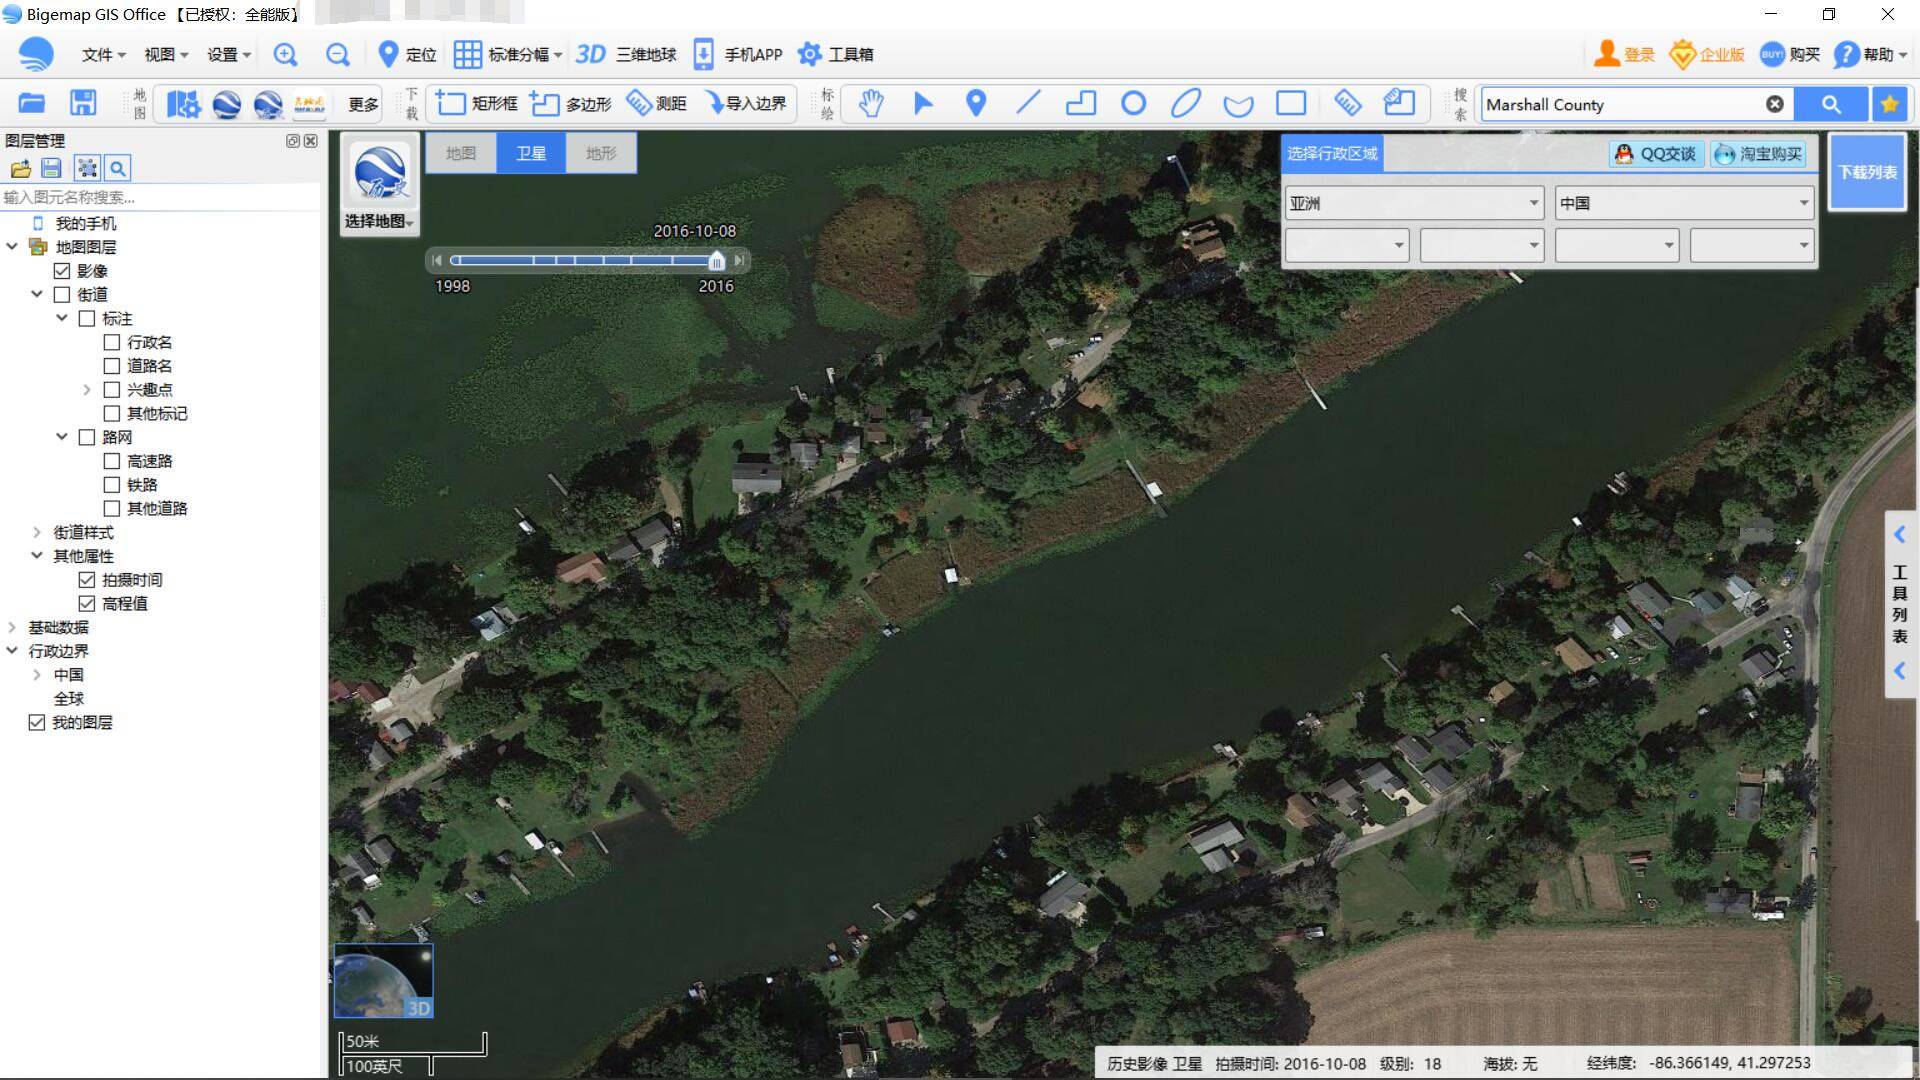The image size is (1920, 1080).
Task: Select the circle drawing tool
Action: (x=1133, y=103)
